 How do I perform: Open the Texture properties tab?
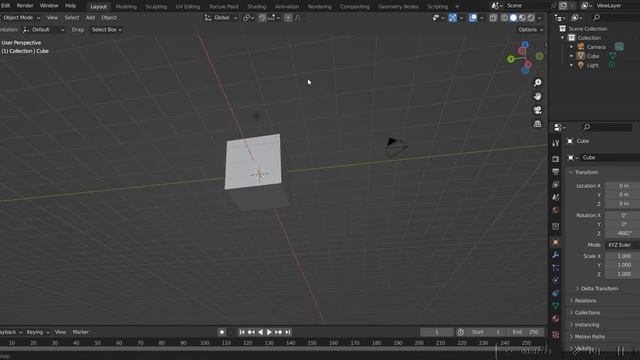556,335
